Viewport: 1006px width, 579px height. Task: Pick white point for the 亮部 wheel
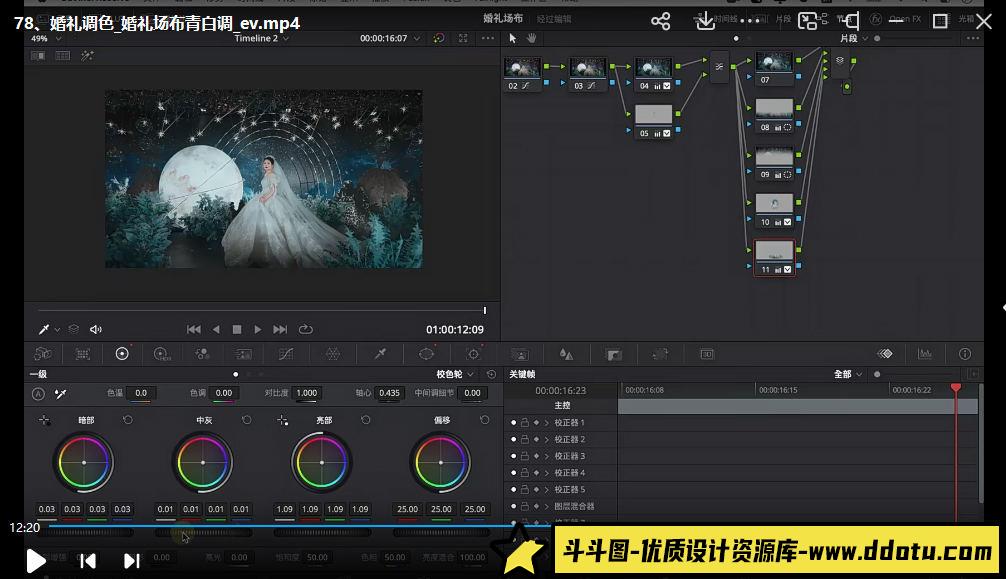point(282,420)
